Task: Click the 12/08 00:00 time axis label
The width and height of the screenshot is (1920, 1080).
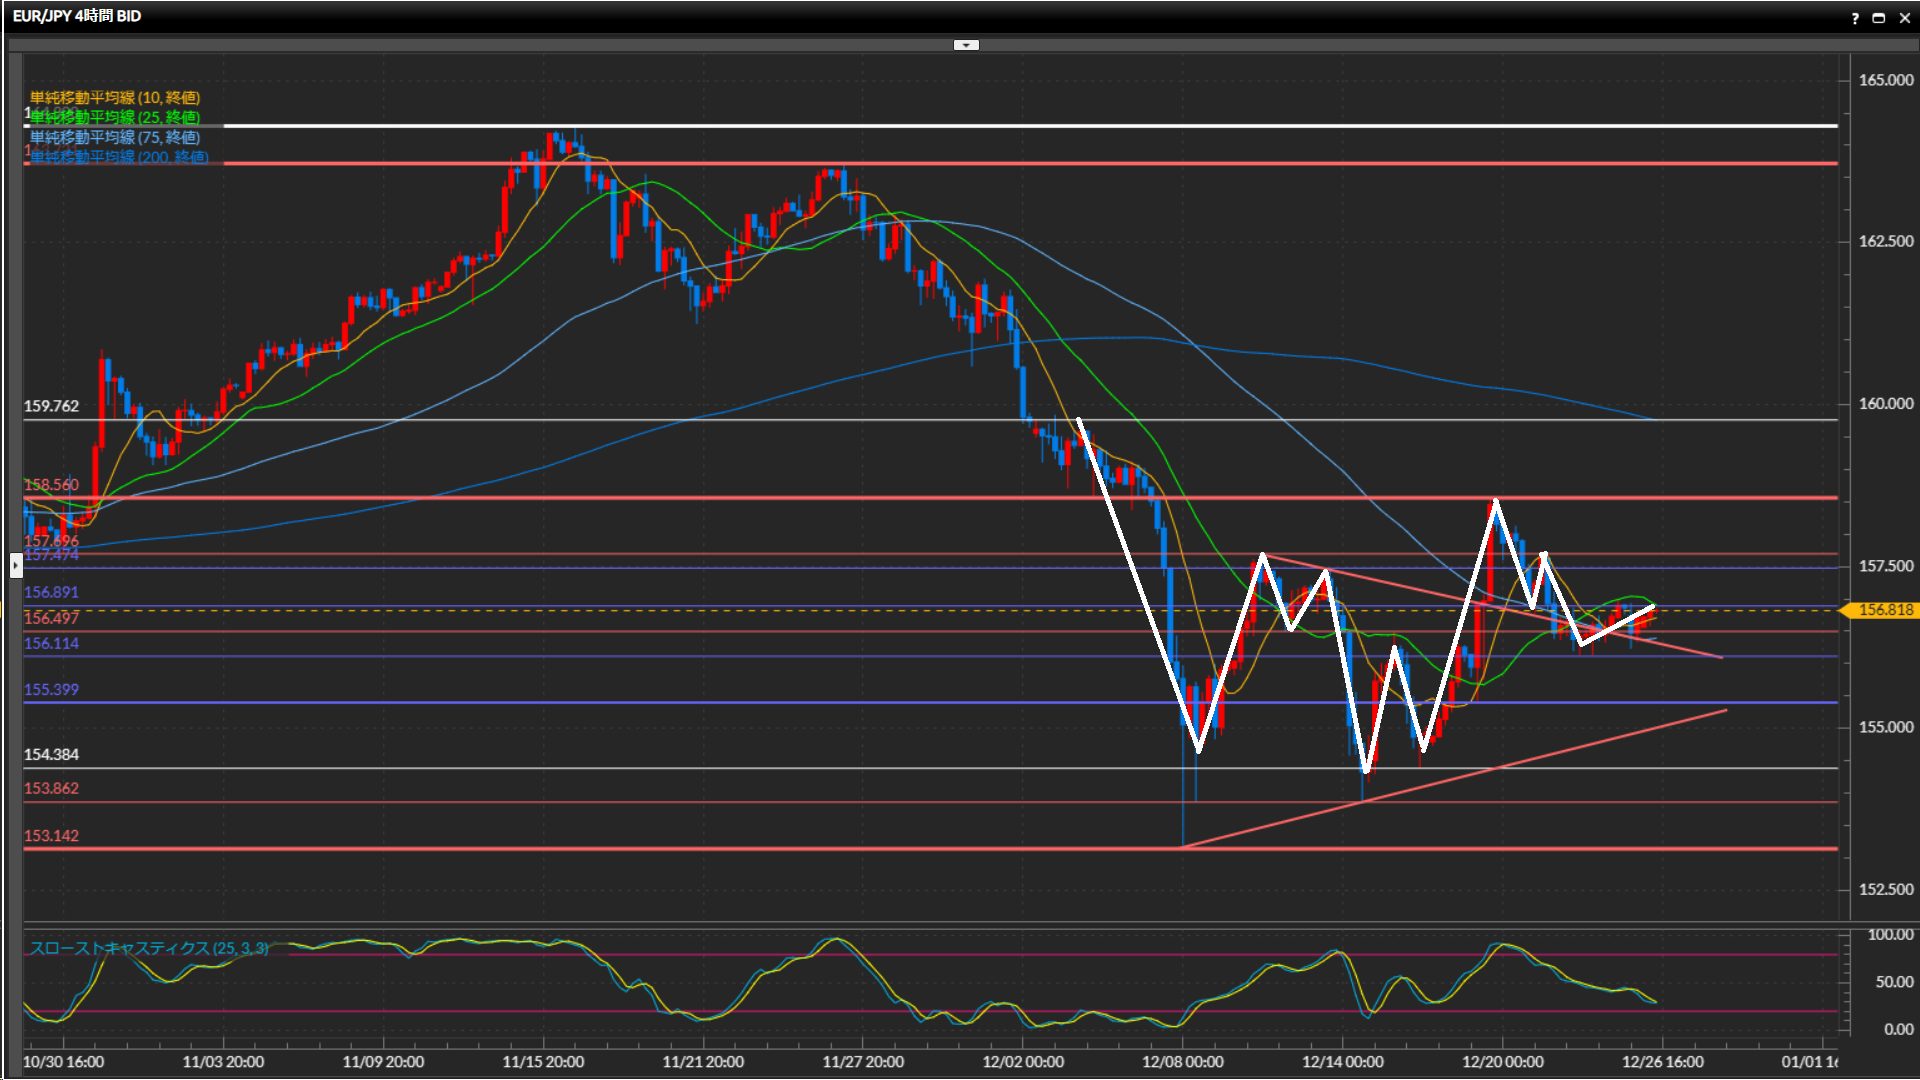Action: [x=1183, y=1062]
